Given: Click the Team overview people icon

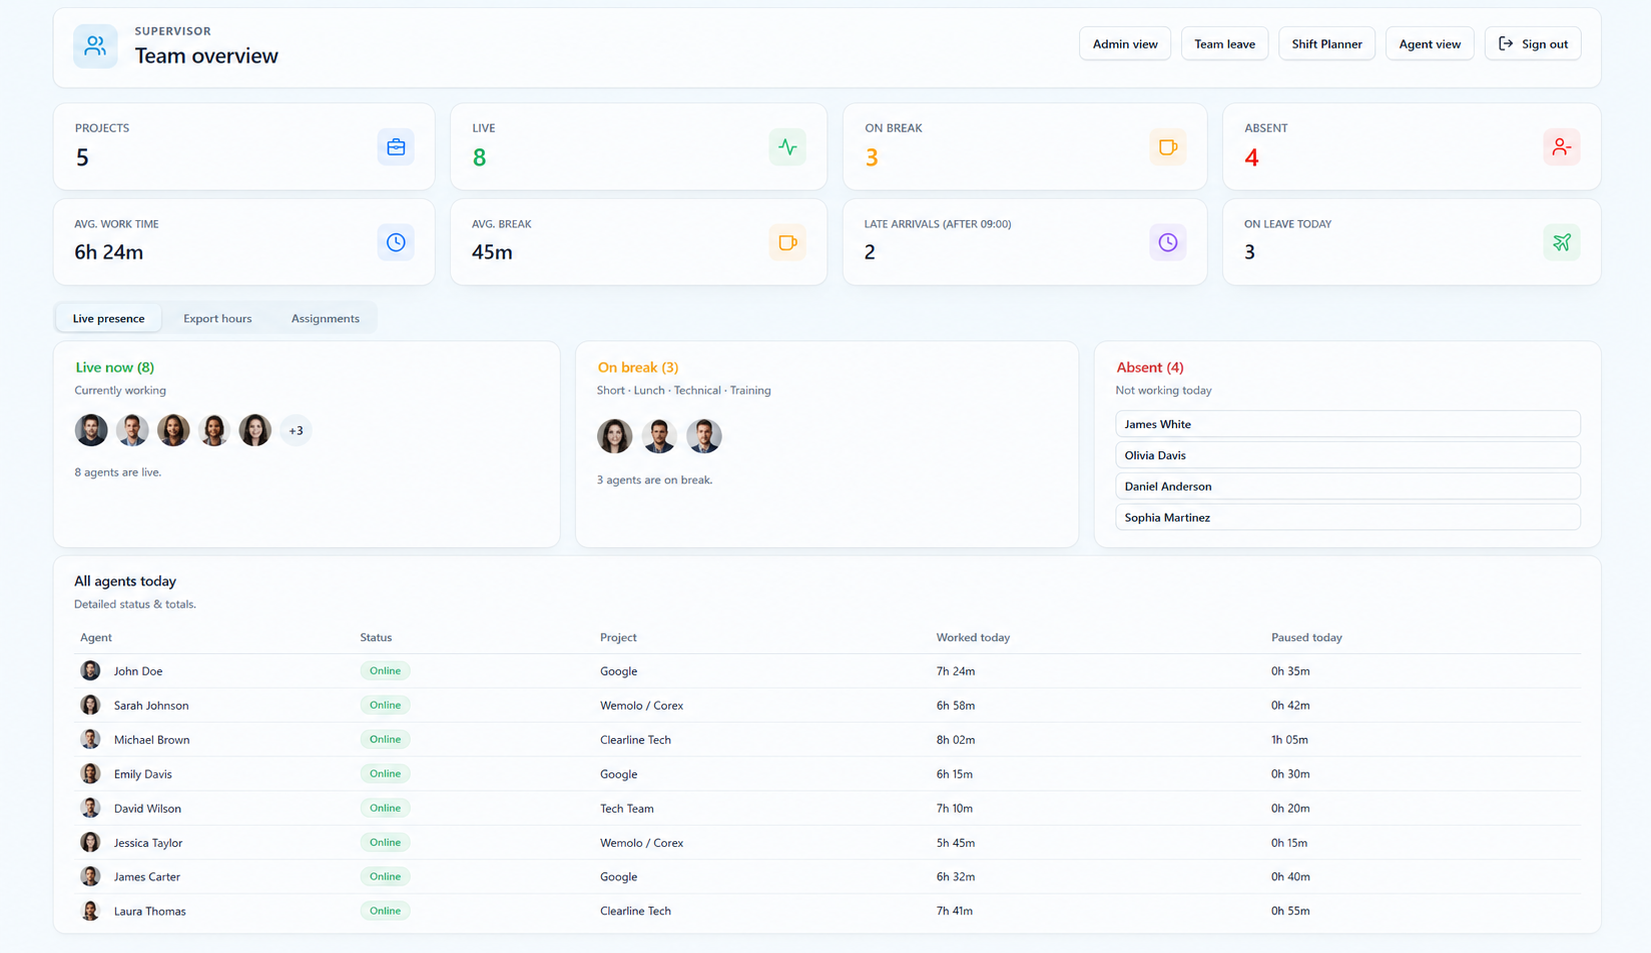Looking at the screenshot, I should point(95,46).
